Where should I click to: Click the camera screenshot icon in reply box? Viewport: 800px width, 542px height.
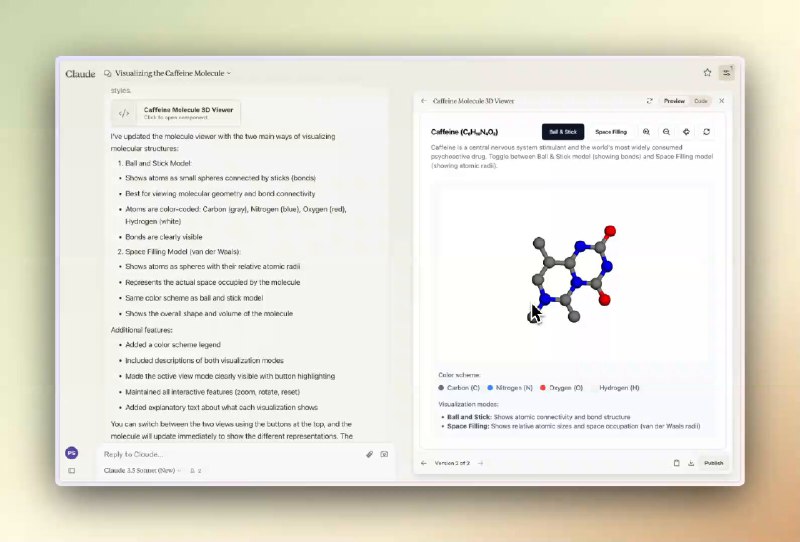pyautogui.click(x=384, y=454)
